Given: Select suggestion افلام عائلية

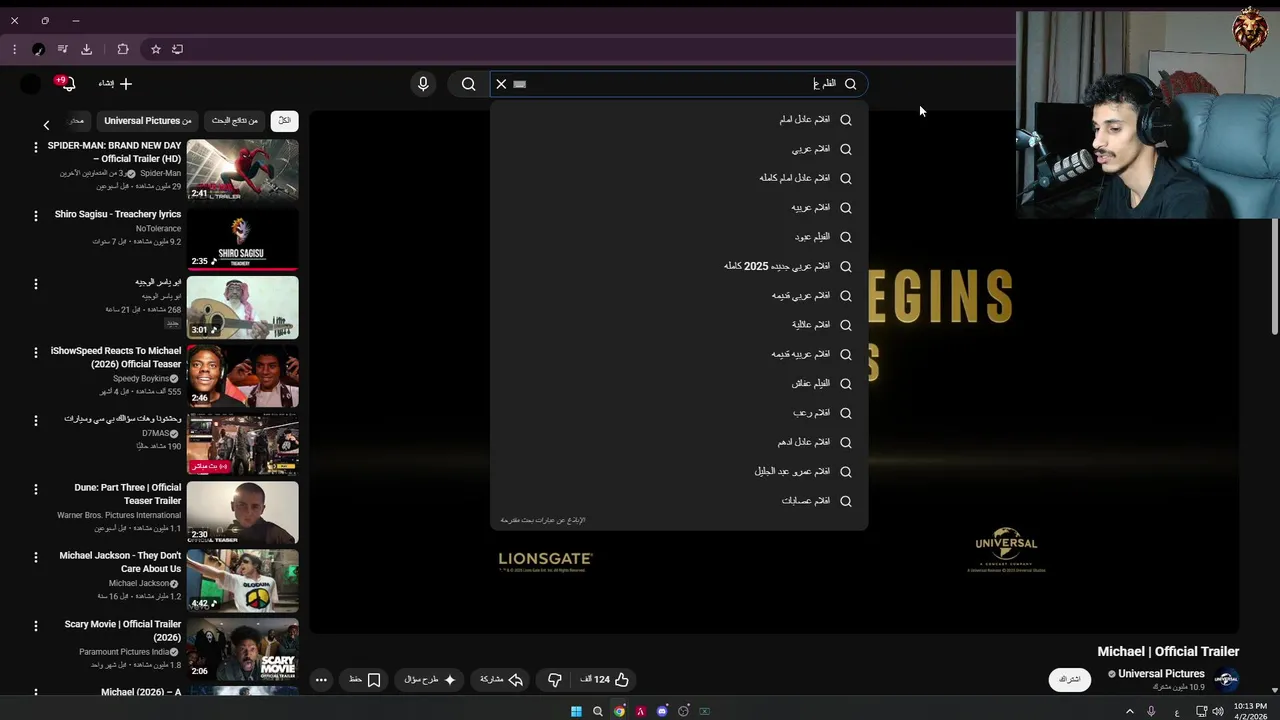Looking at the screenshot, I should 679,325.
